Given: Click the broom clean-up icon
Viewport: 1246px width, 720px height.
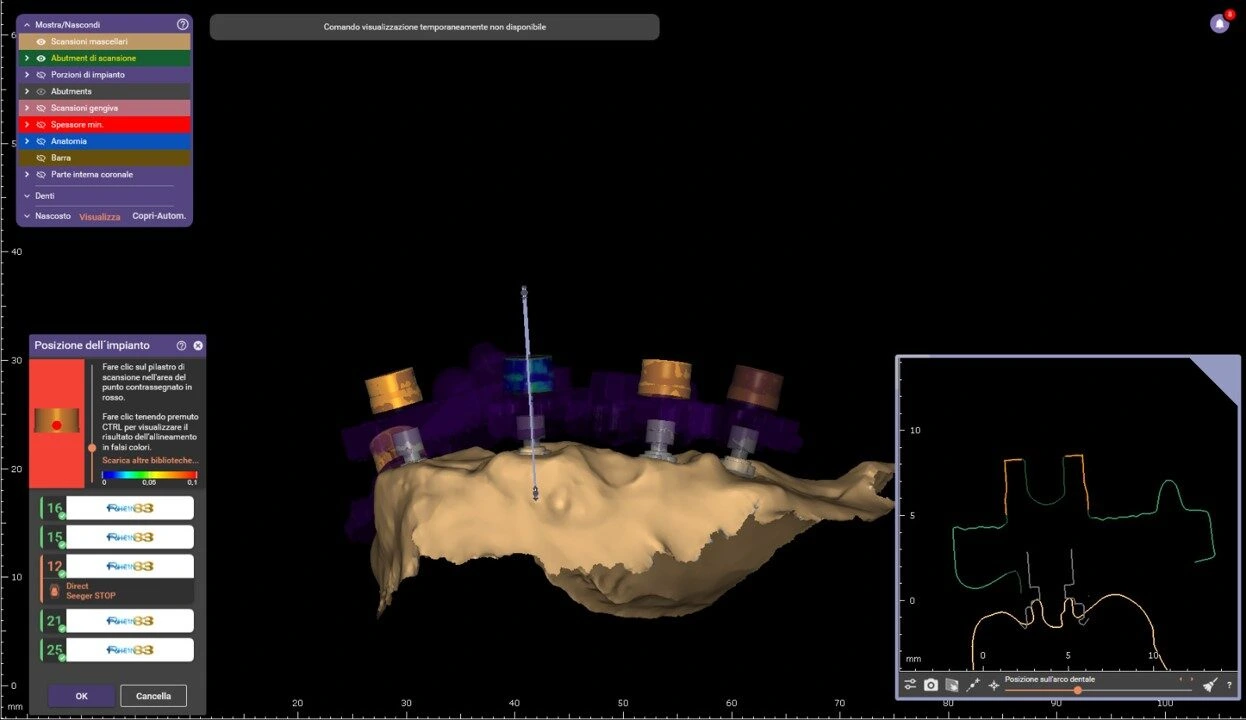Looking at the screenshot, I should click(1209, 685).
